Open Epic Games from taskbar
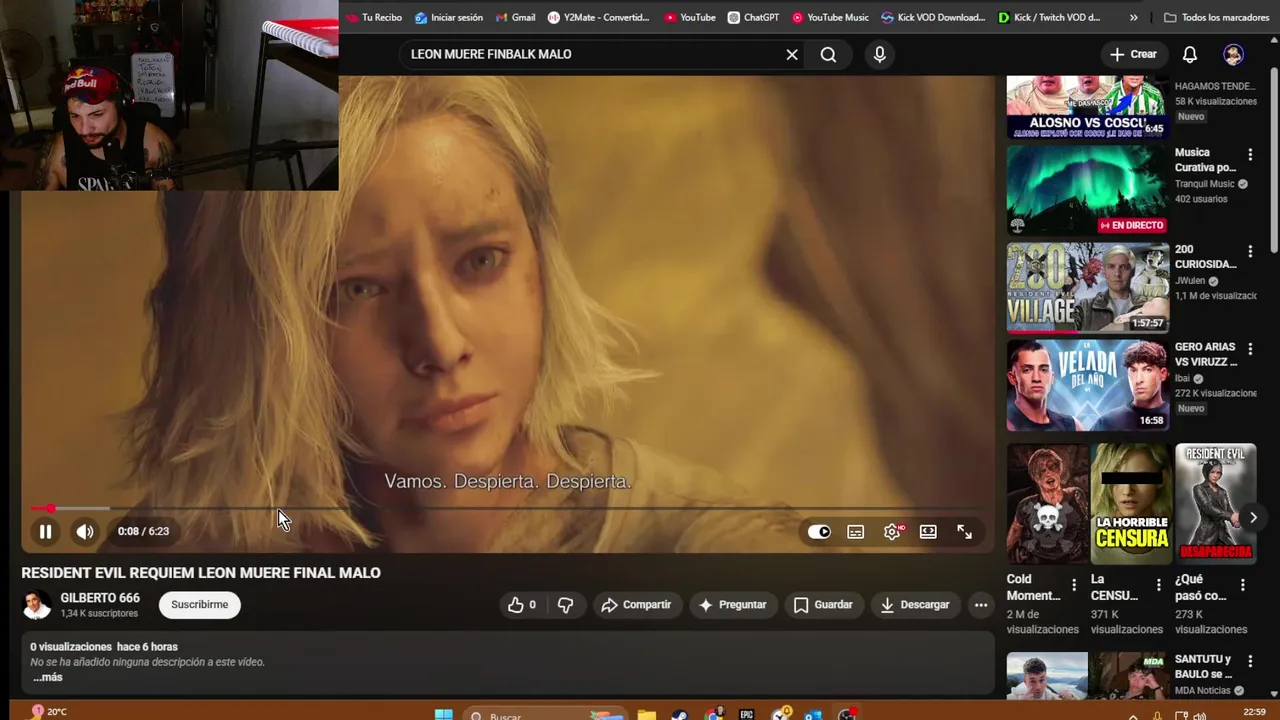 pos(746,715)
